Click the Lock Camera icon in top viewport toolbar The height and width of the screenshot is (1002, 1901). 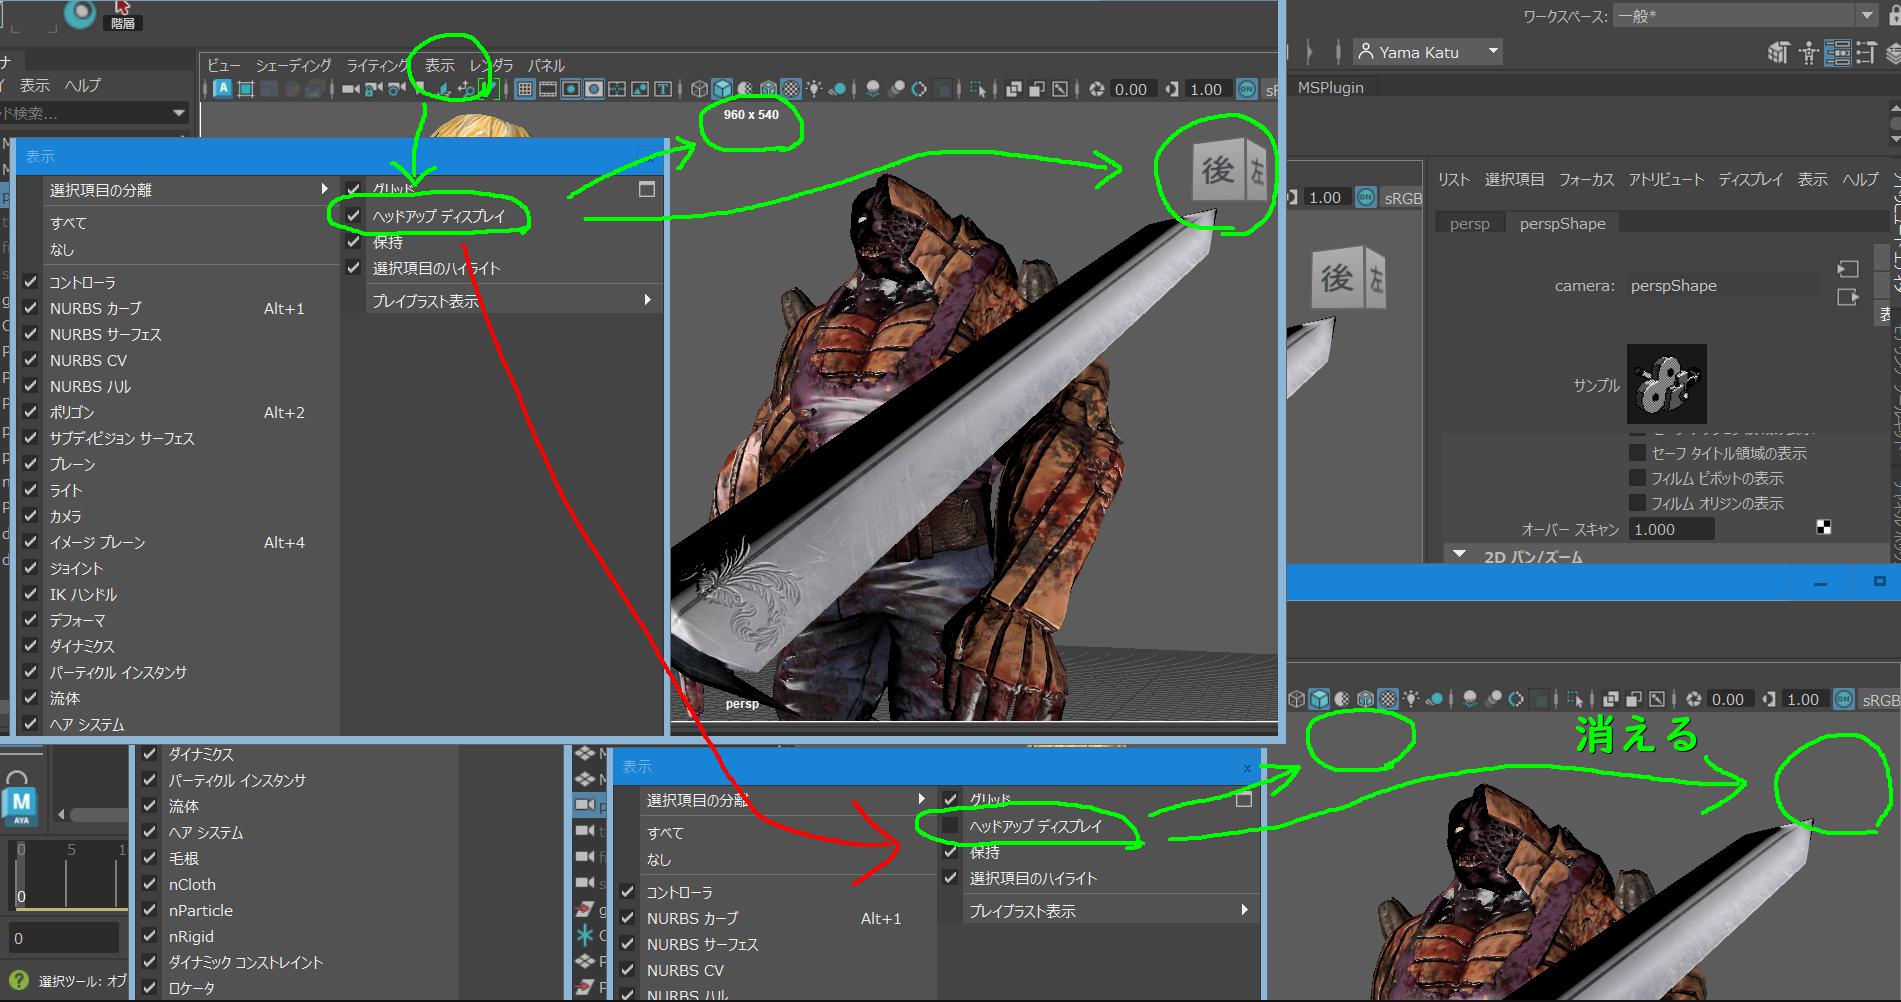coord(372,89)
